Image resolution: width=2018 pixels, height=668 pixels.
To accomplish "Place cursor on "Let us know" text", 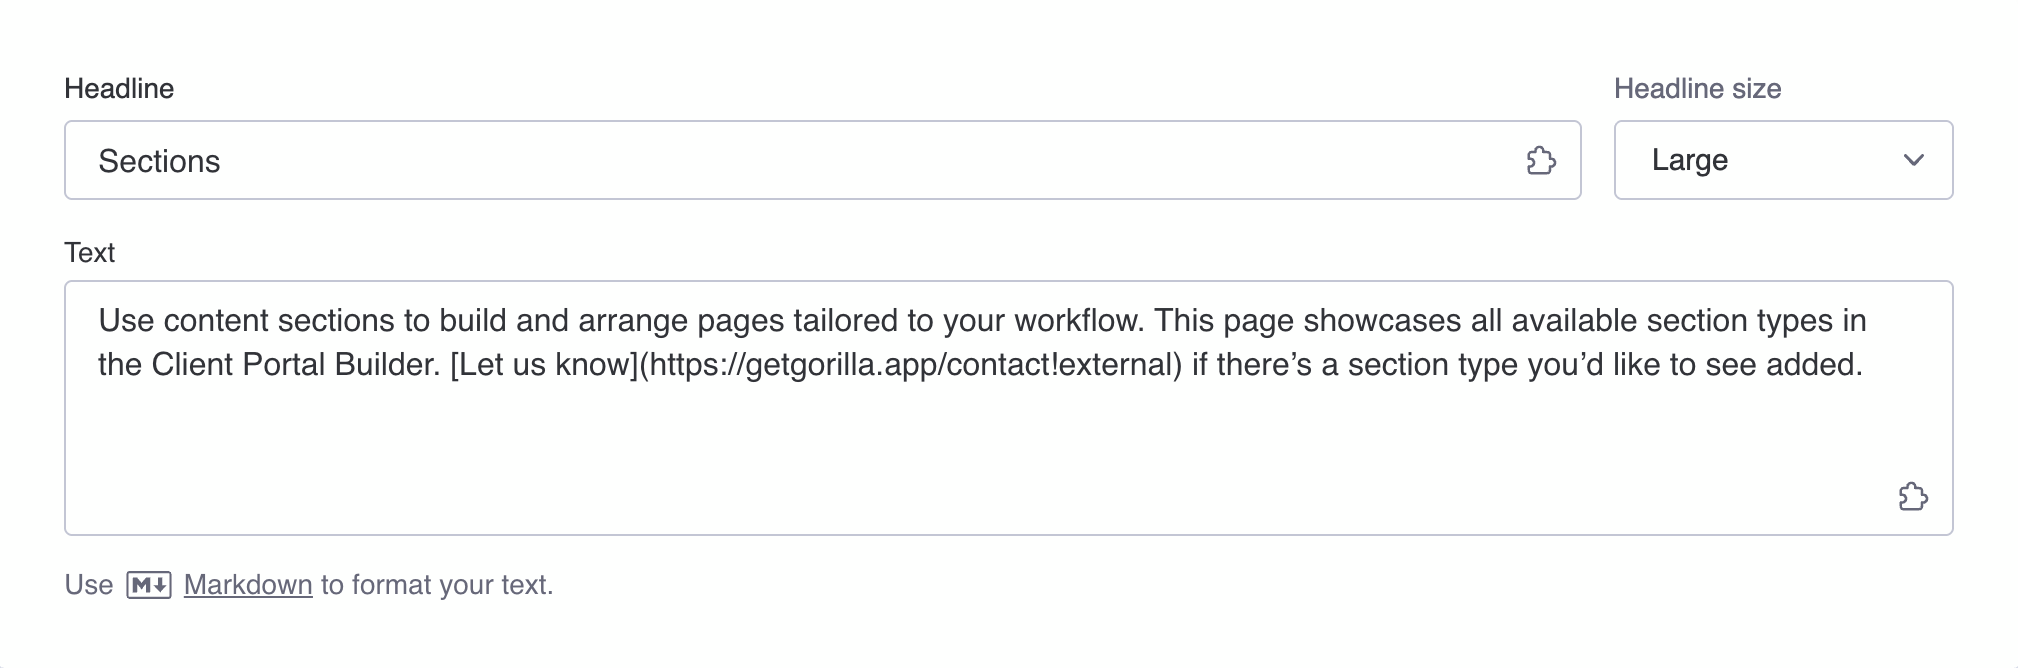I will click(x=544, y=365).
